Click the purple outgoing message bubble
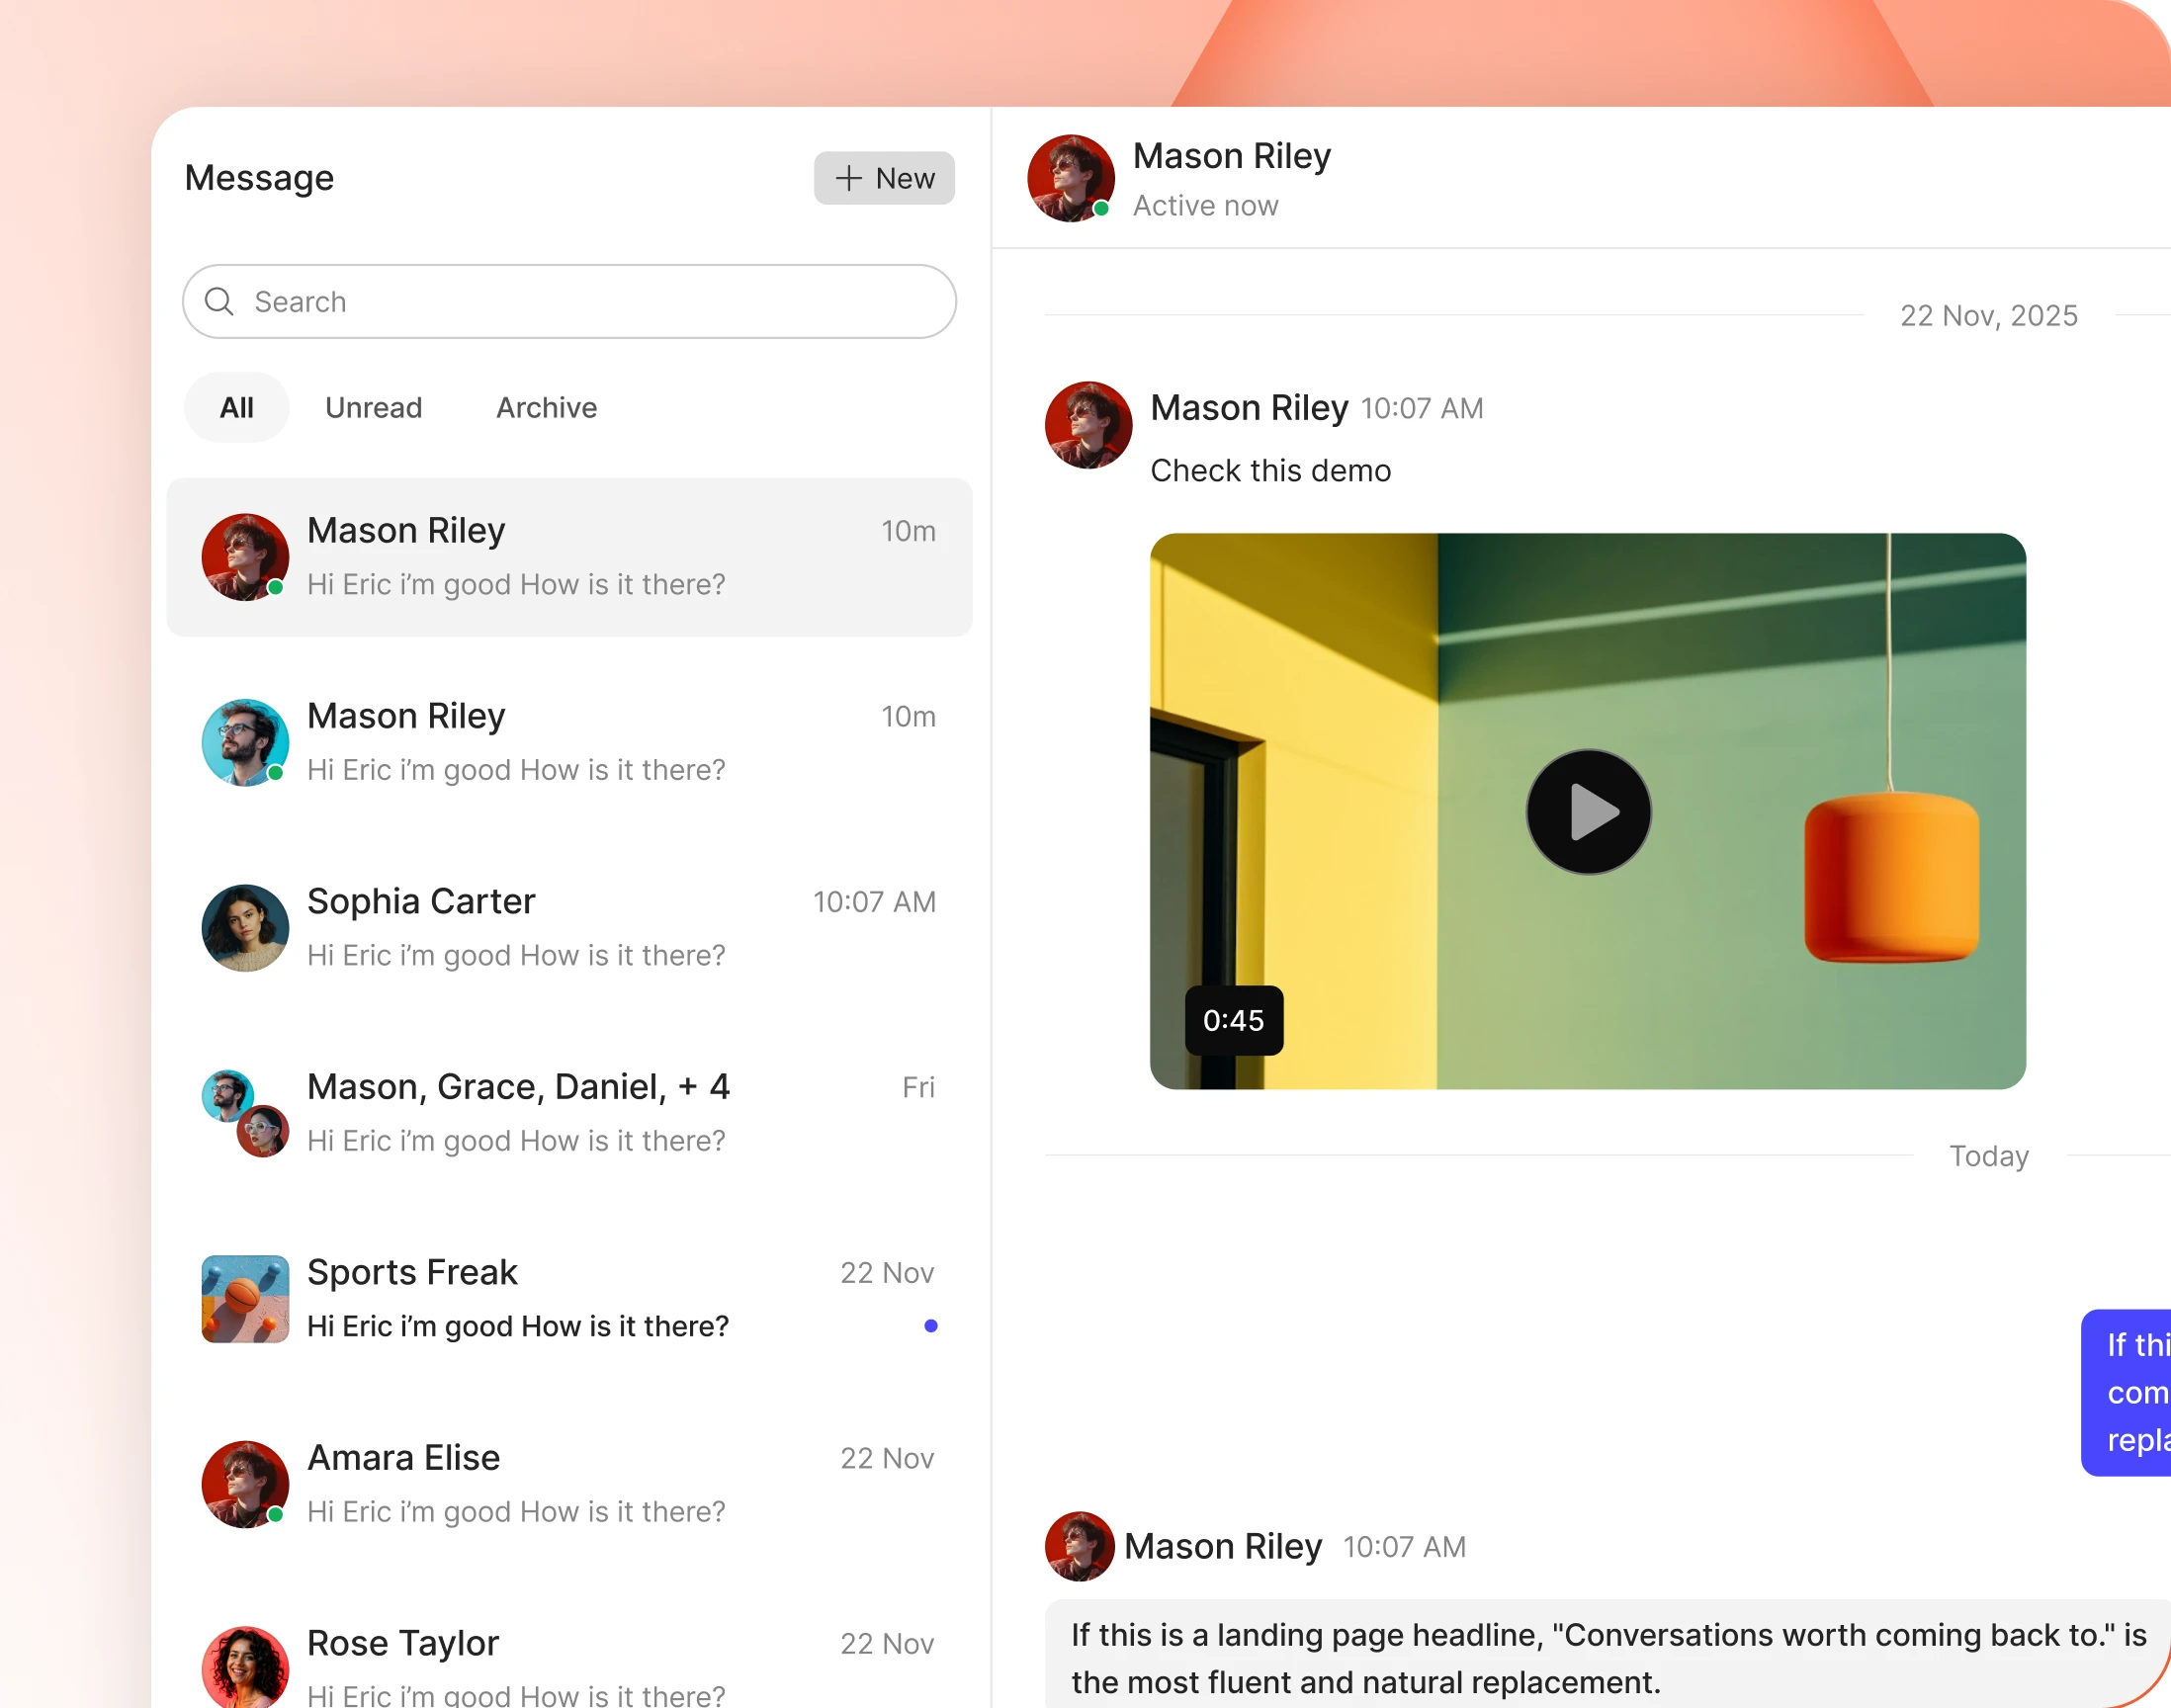Image resolution: width=2171 pixels, height=1708 pixels. point(2126,1392)
